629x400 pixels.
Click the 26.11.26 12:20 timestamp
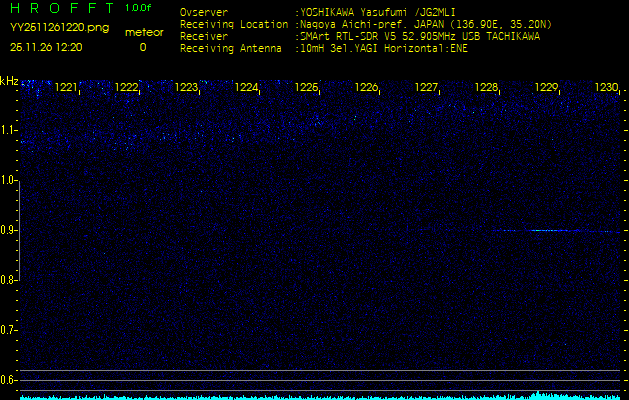(x=45, y=47)
